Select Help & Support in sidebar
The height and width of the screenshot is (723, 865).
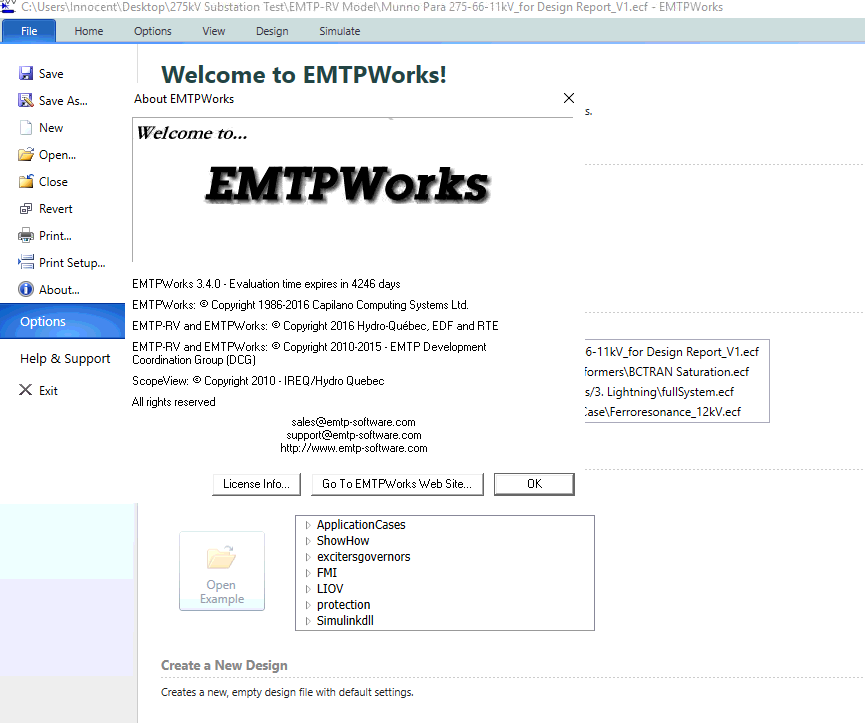click(65, 358)
